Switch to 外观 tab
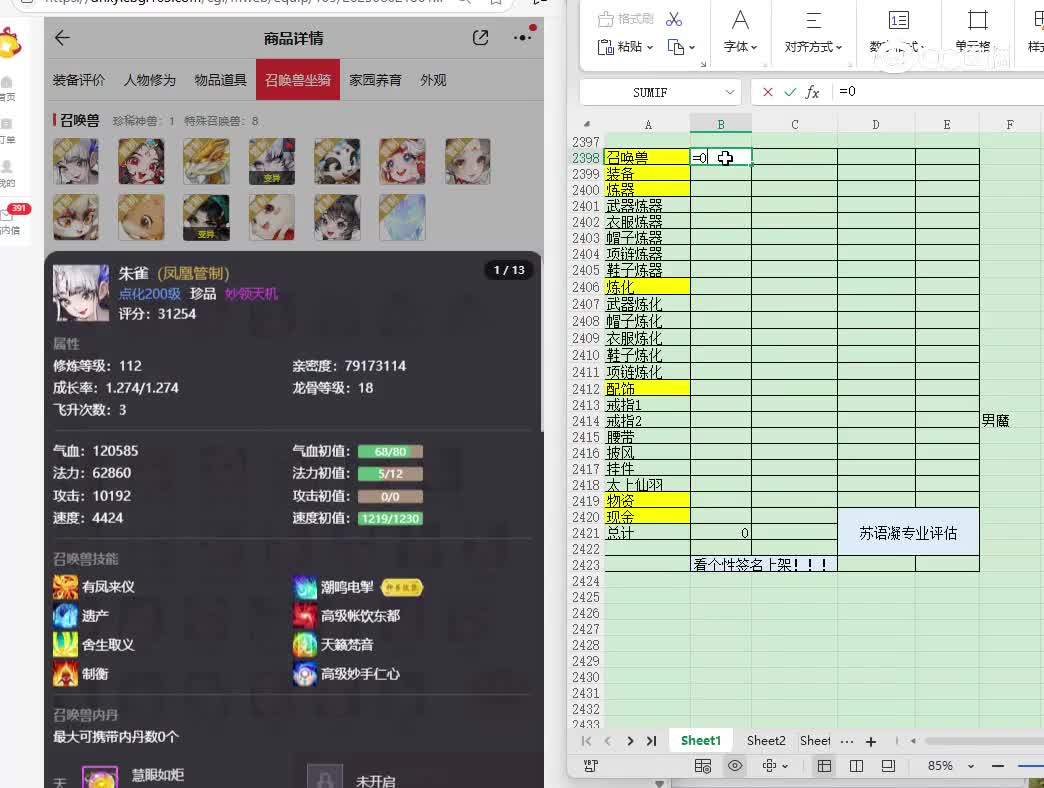The image size is (1044, 788). (x=433, y=80)
